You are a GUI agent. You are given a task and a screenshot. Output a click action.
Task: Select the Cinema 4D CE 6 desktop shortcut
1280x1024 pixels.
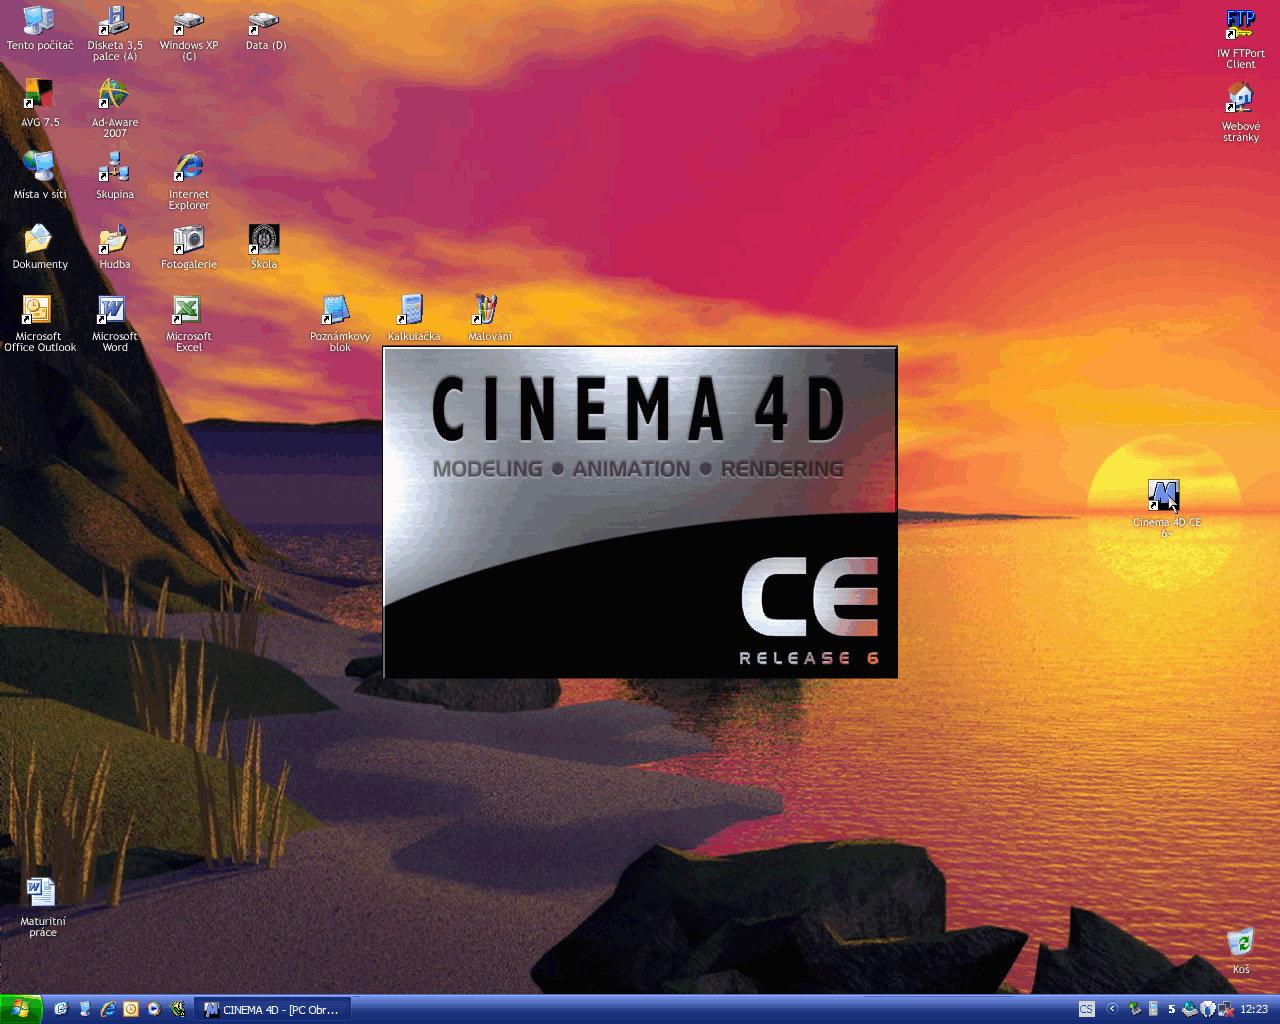[1166, 509]
